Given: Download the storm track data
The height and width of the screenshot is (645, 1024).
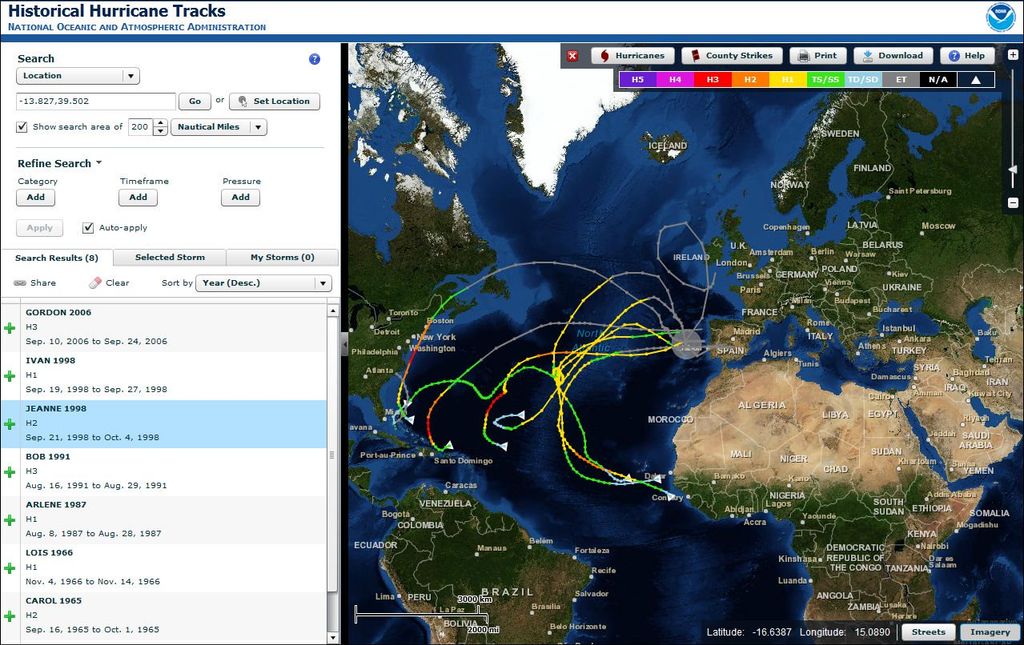Looking at the screenshot, I should (893, 56).
